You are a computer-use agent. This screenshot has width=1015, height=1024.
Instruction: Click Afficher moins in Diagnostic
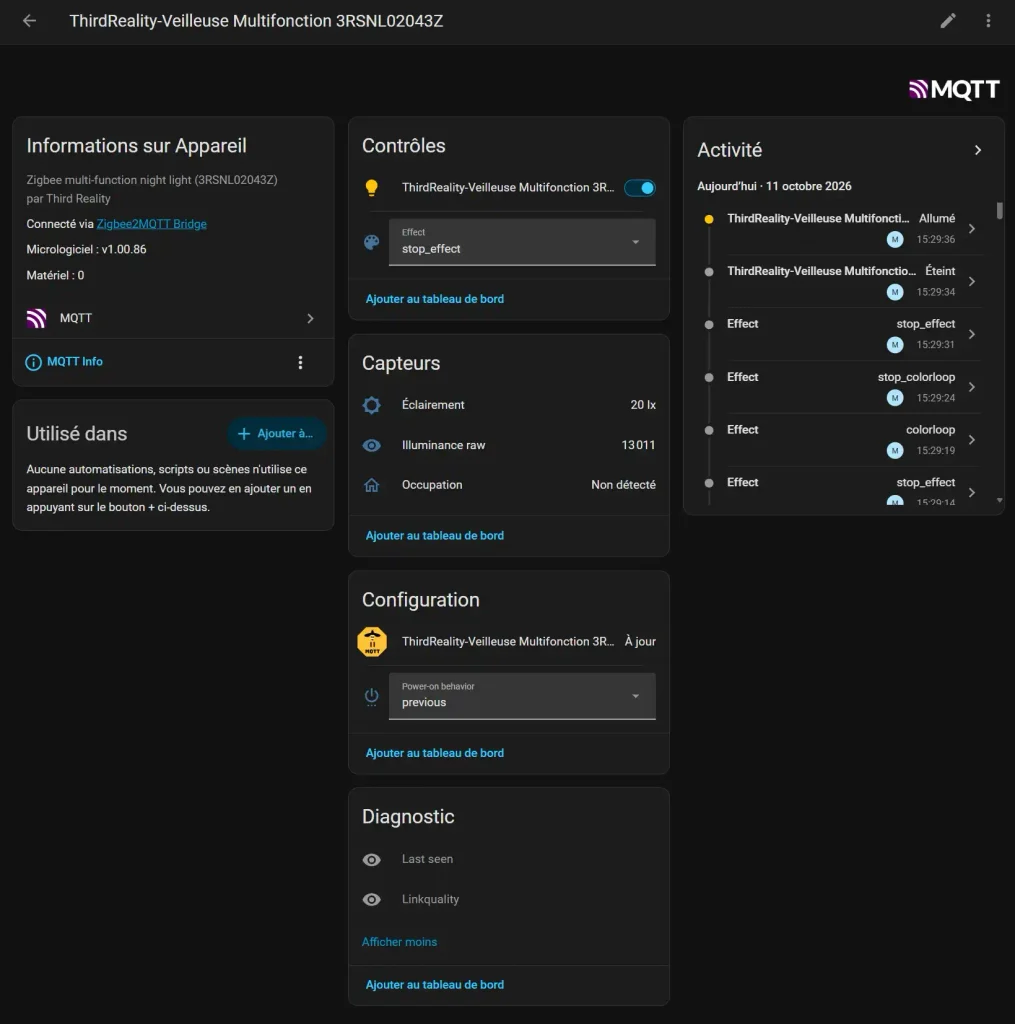point(400,942)
